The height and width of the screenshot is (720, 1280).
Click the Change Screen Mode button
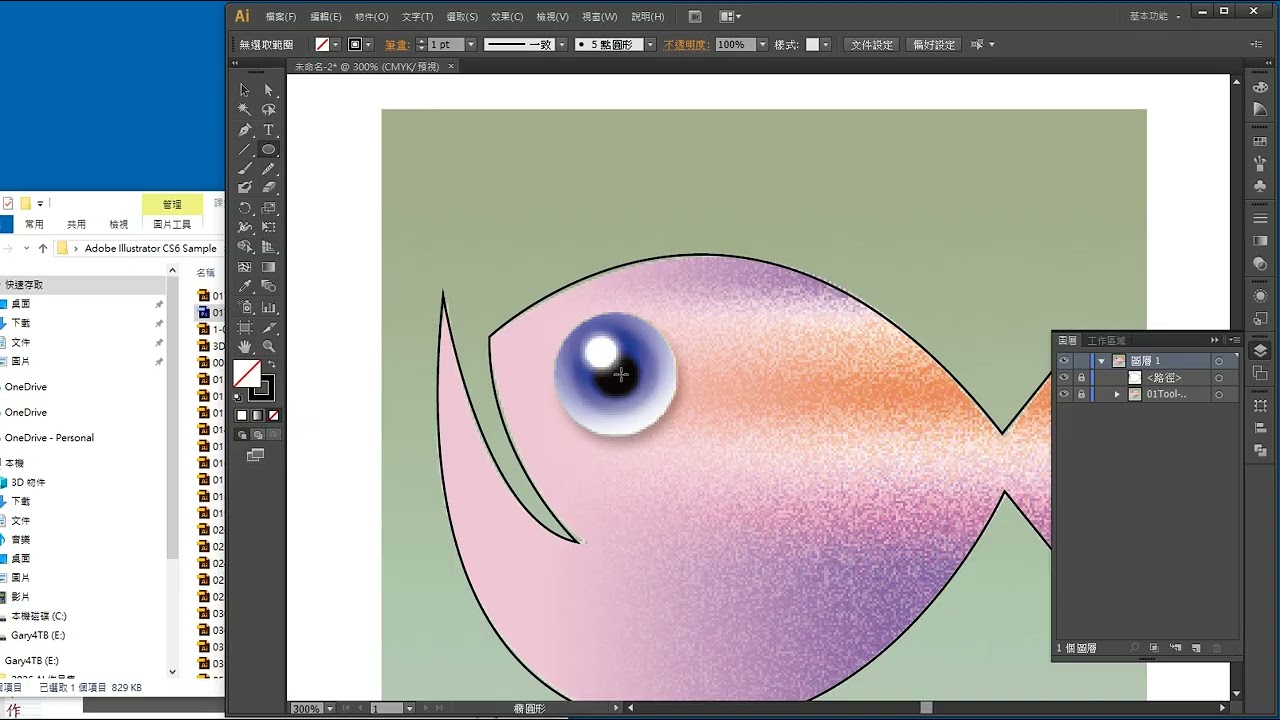[256, 455]
